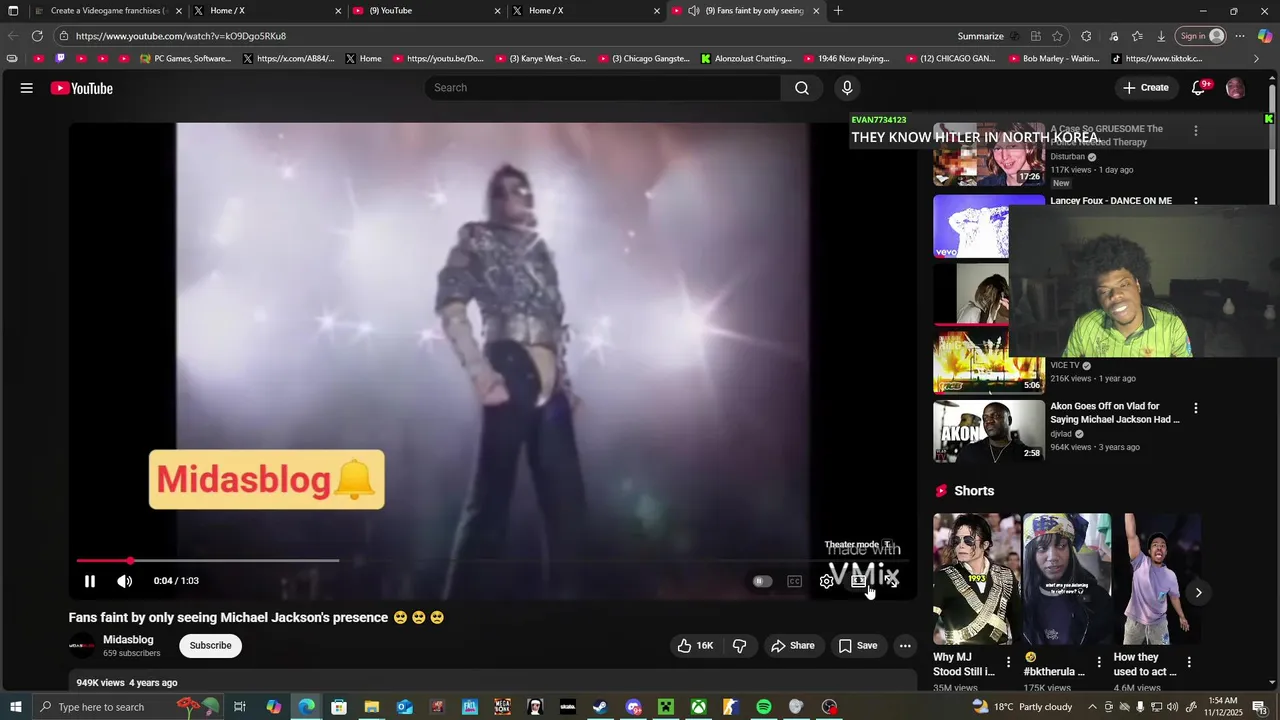Click Windows taskbar search box

point(127,707)
